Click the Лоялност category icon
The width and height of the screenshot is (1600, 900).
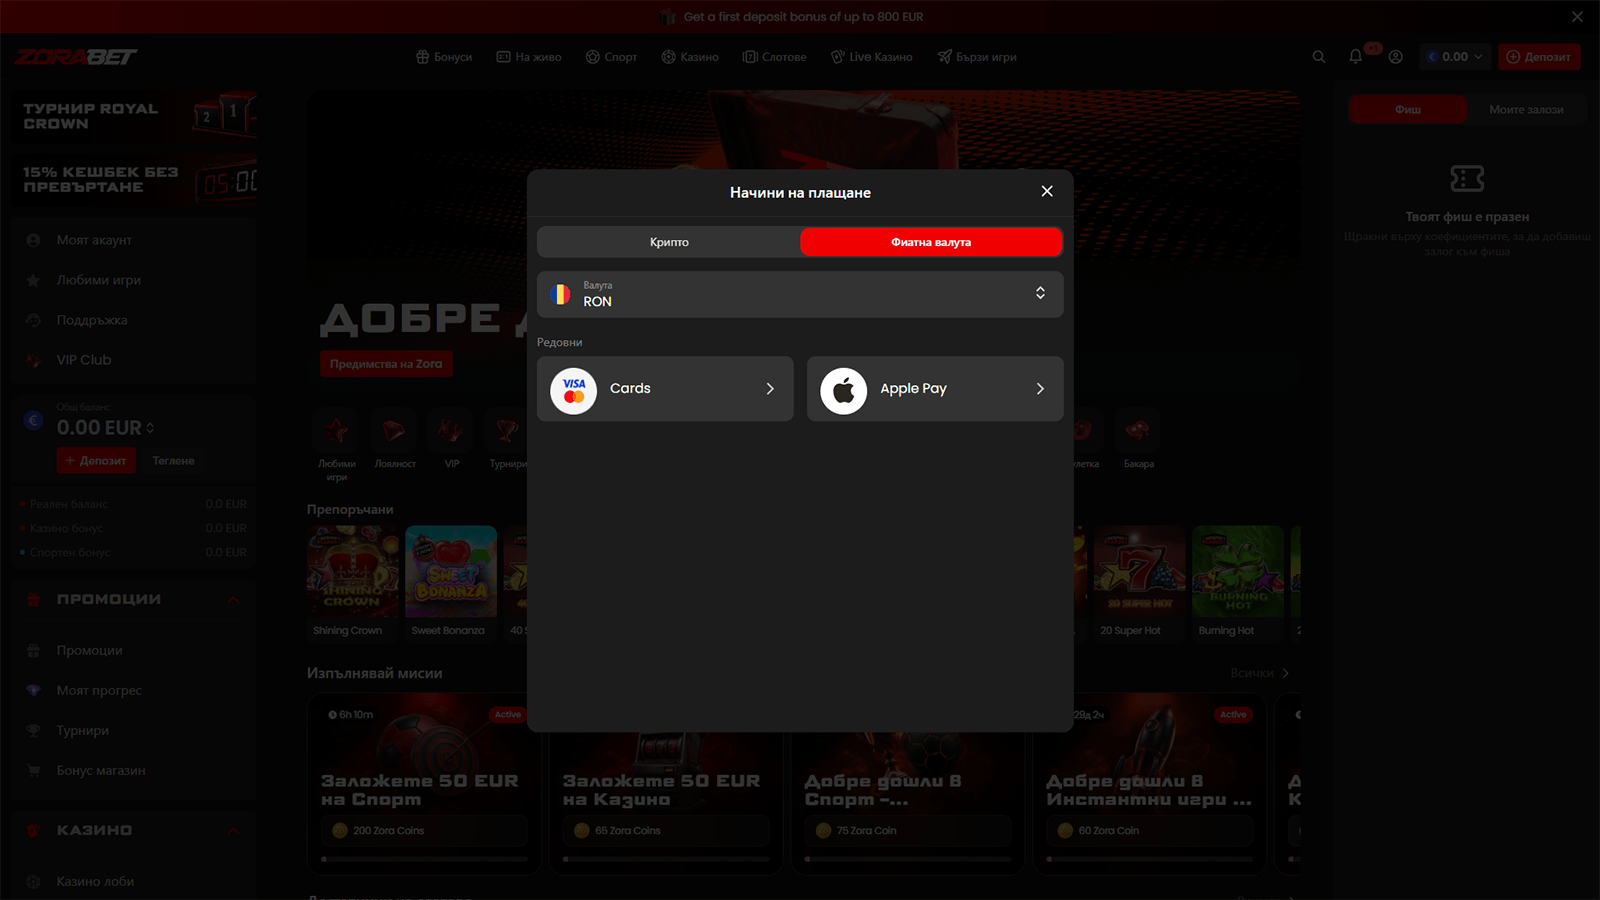[394, 431]
